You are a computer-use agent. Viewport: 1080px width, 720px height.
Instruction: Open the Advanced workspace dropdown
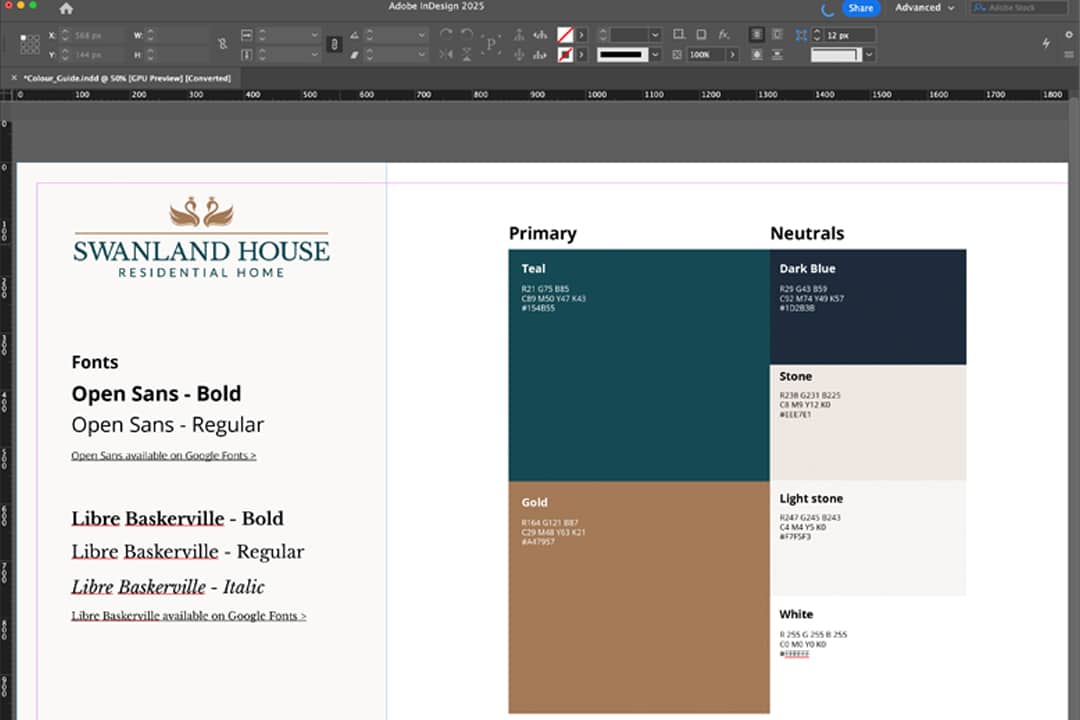[x=924, y=8]
